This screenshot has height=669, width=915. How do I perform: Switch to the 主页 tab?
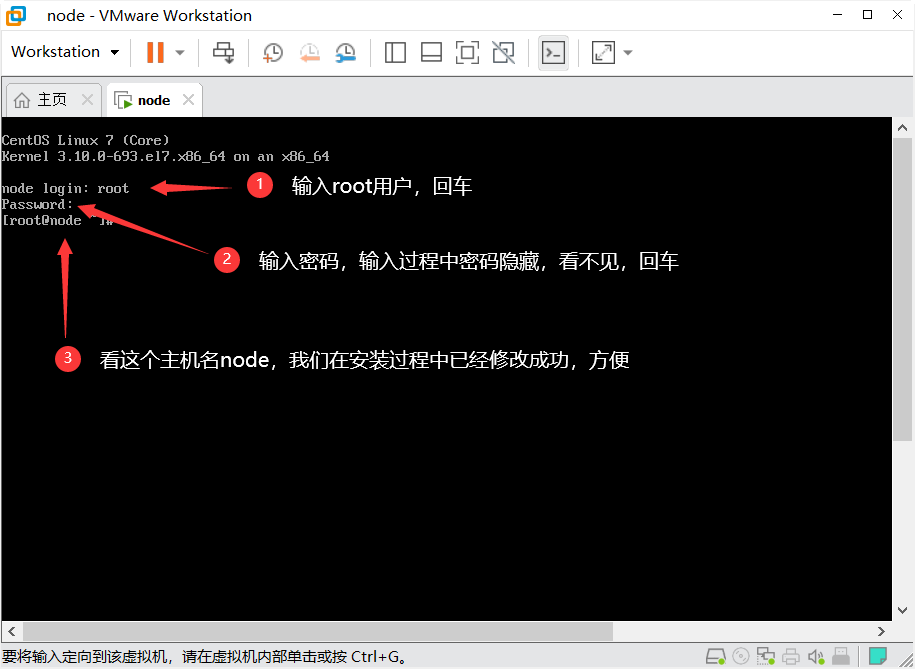52,99
